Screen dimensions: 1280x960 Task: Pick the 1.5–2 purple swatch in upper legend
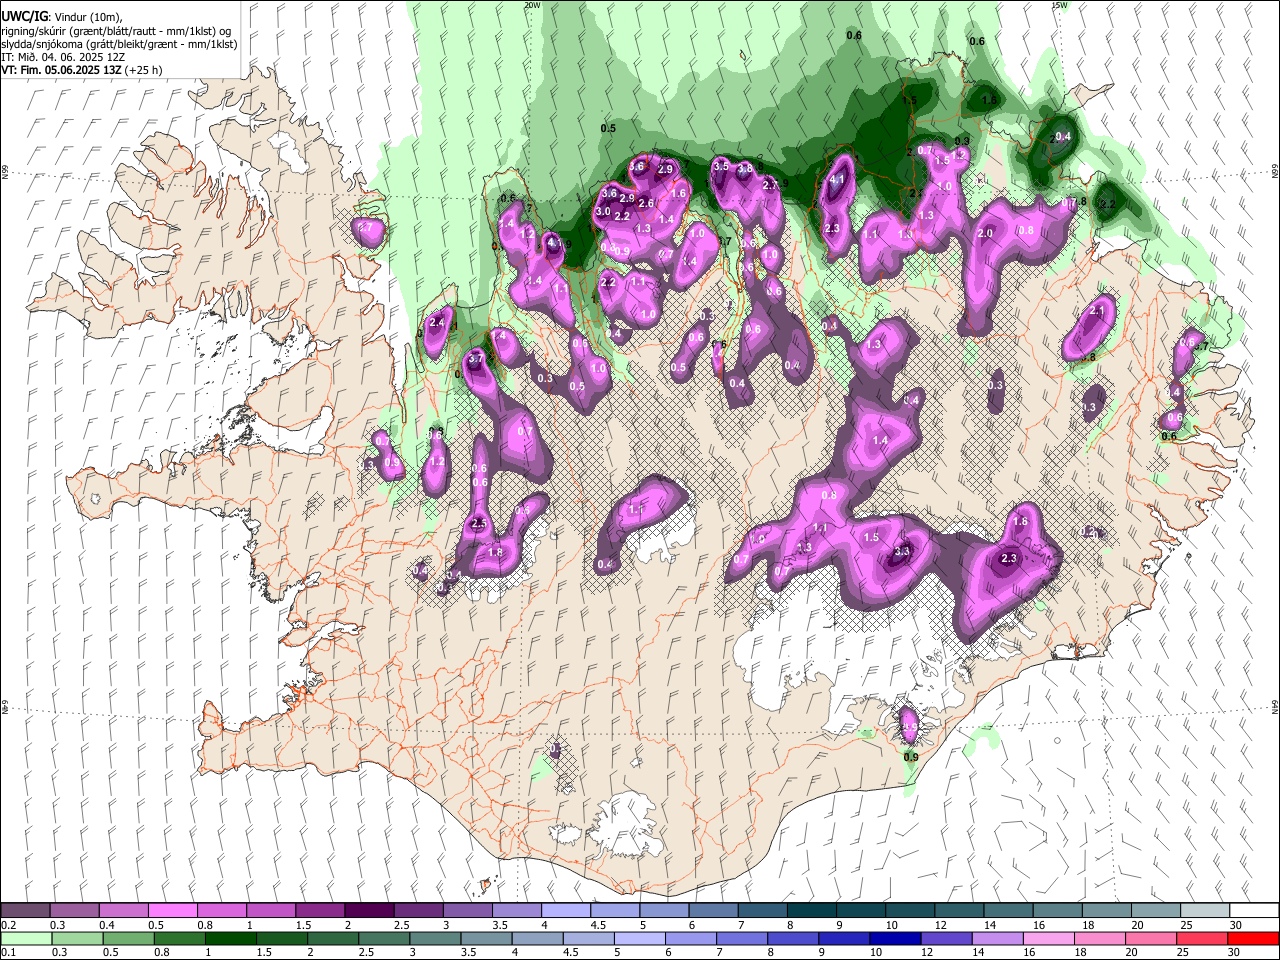click(x=320, y=911)
